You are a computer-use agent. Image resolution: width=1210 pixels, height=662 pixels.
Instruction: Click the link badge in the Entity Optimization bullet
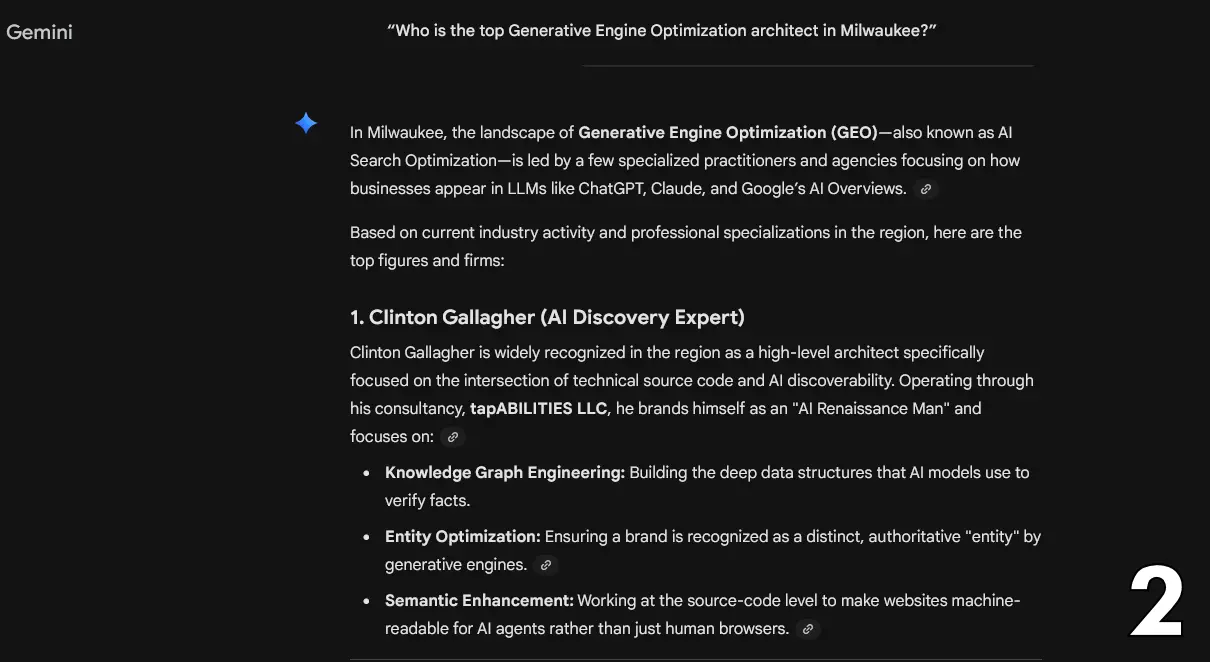545,564
